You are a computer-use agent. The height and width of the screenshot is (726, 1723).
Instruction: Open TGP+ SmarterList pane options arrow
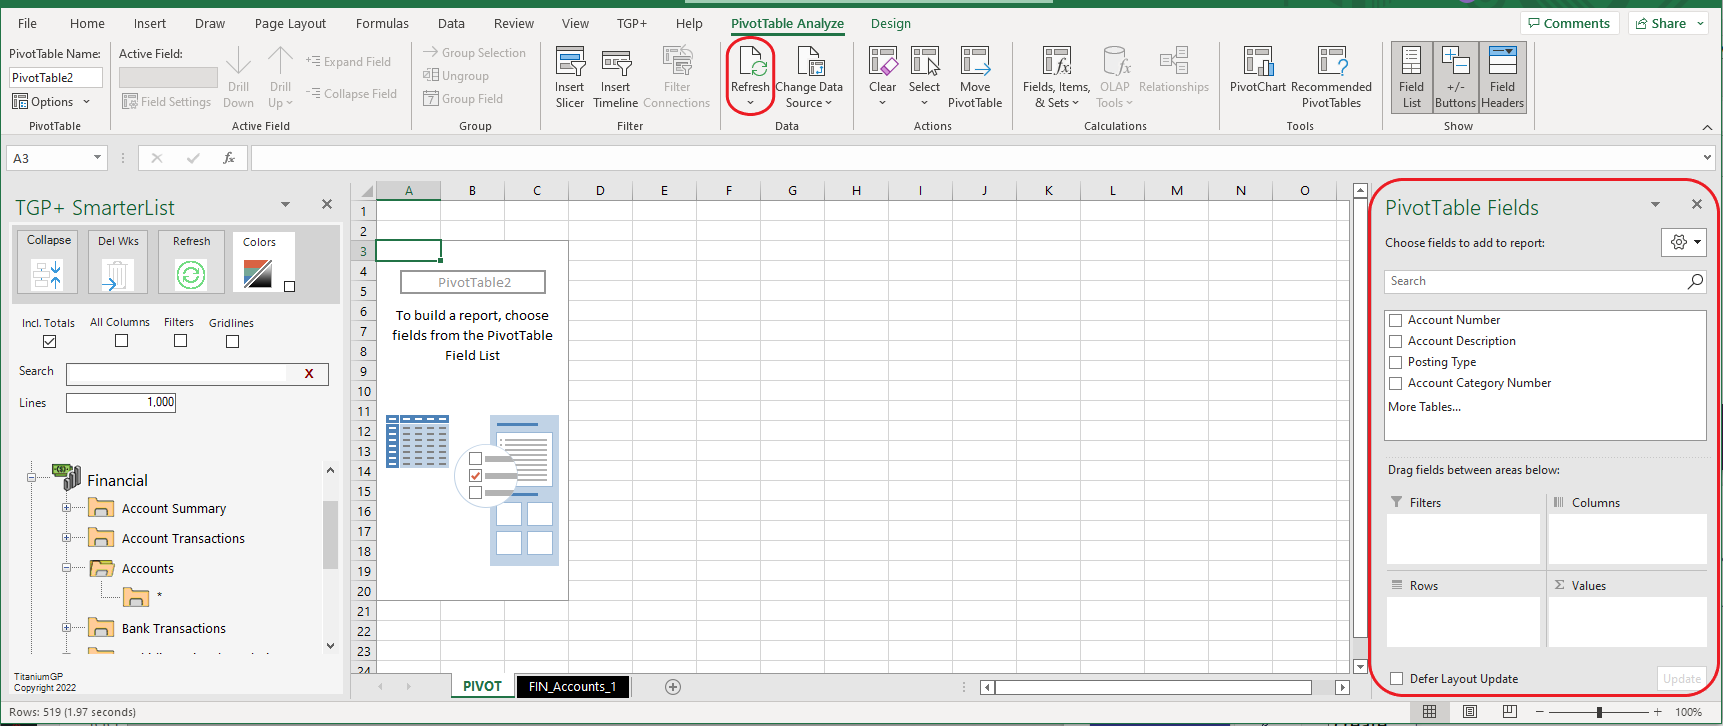pyautogui.click(x=285, y=205)
